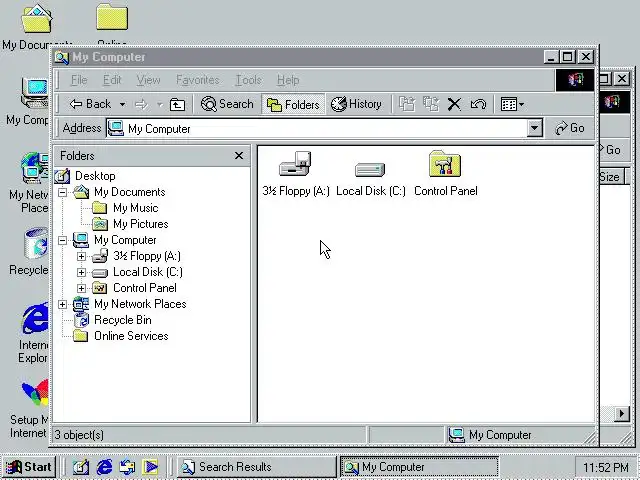Switch to Search Results taskbar button
This screenshot has width=640, height=480.
(256, 467)
